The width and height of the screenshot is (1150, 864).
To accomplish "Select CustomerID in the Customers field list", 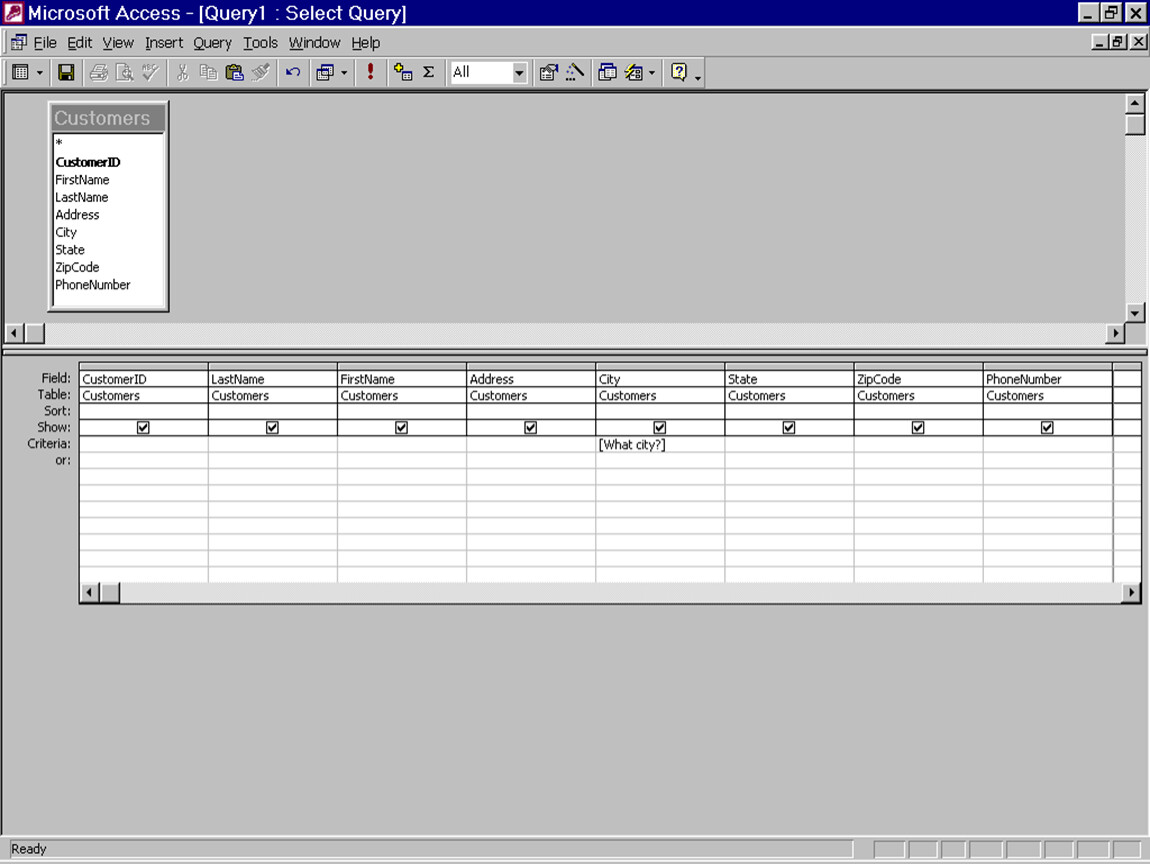I will point(108,162).
